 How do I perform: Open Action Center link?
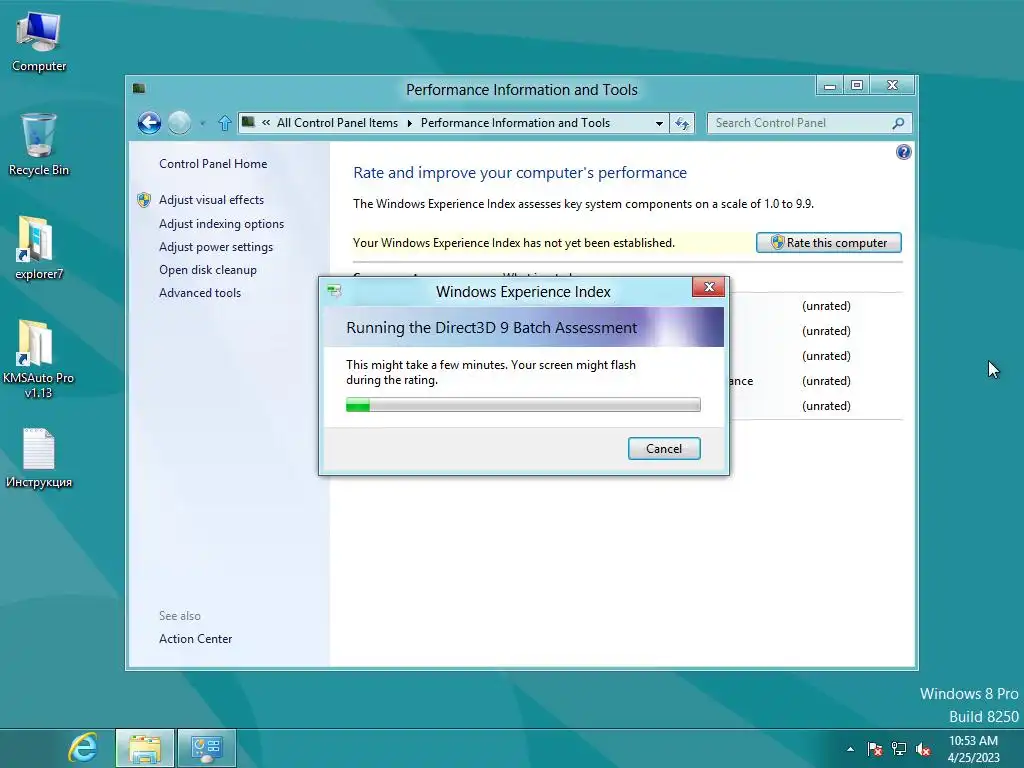click(x=195, y=639)
